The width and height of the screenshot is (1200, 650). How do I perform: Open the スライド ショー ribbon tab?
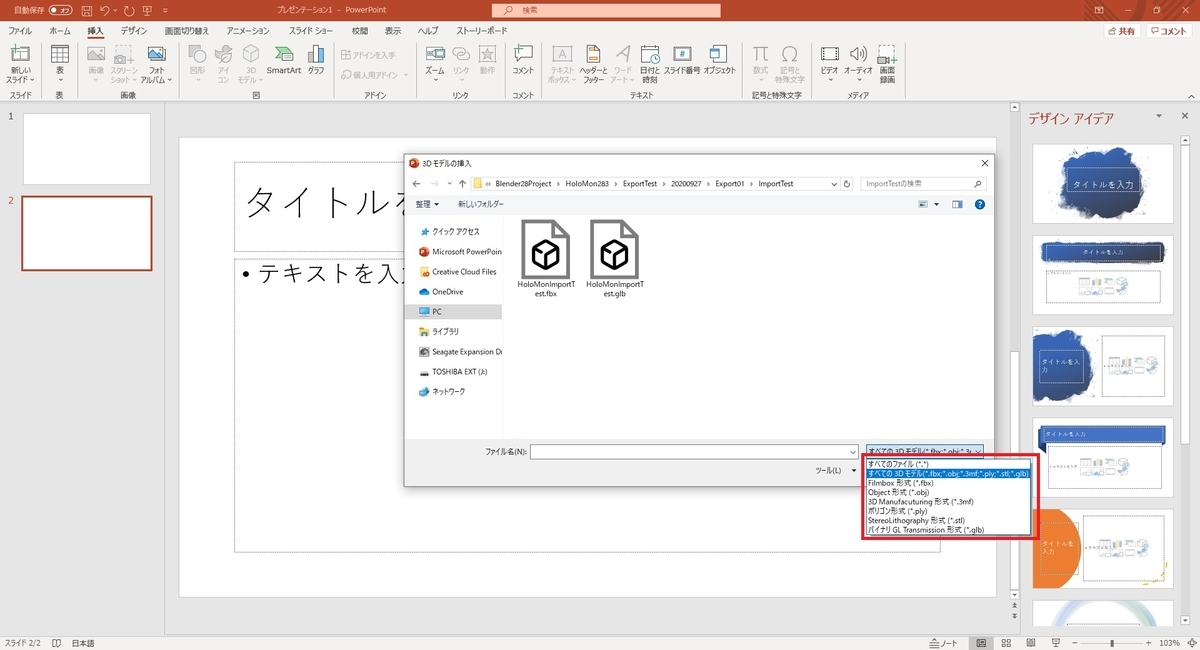(x=311, y=31)
